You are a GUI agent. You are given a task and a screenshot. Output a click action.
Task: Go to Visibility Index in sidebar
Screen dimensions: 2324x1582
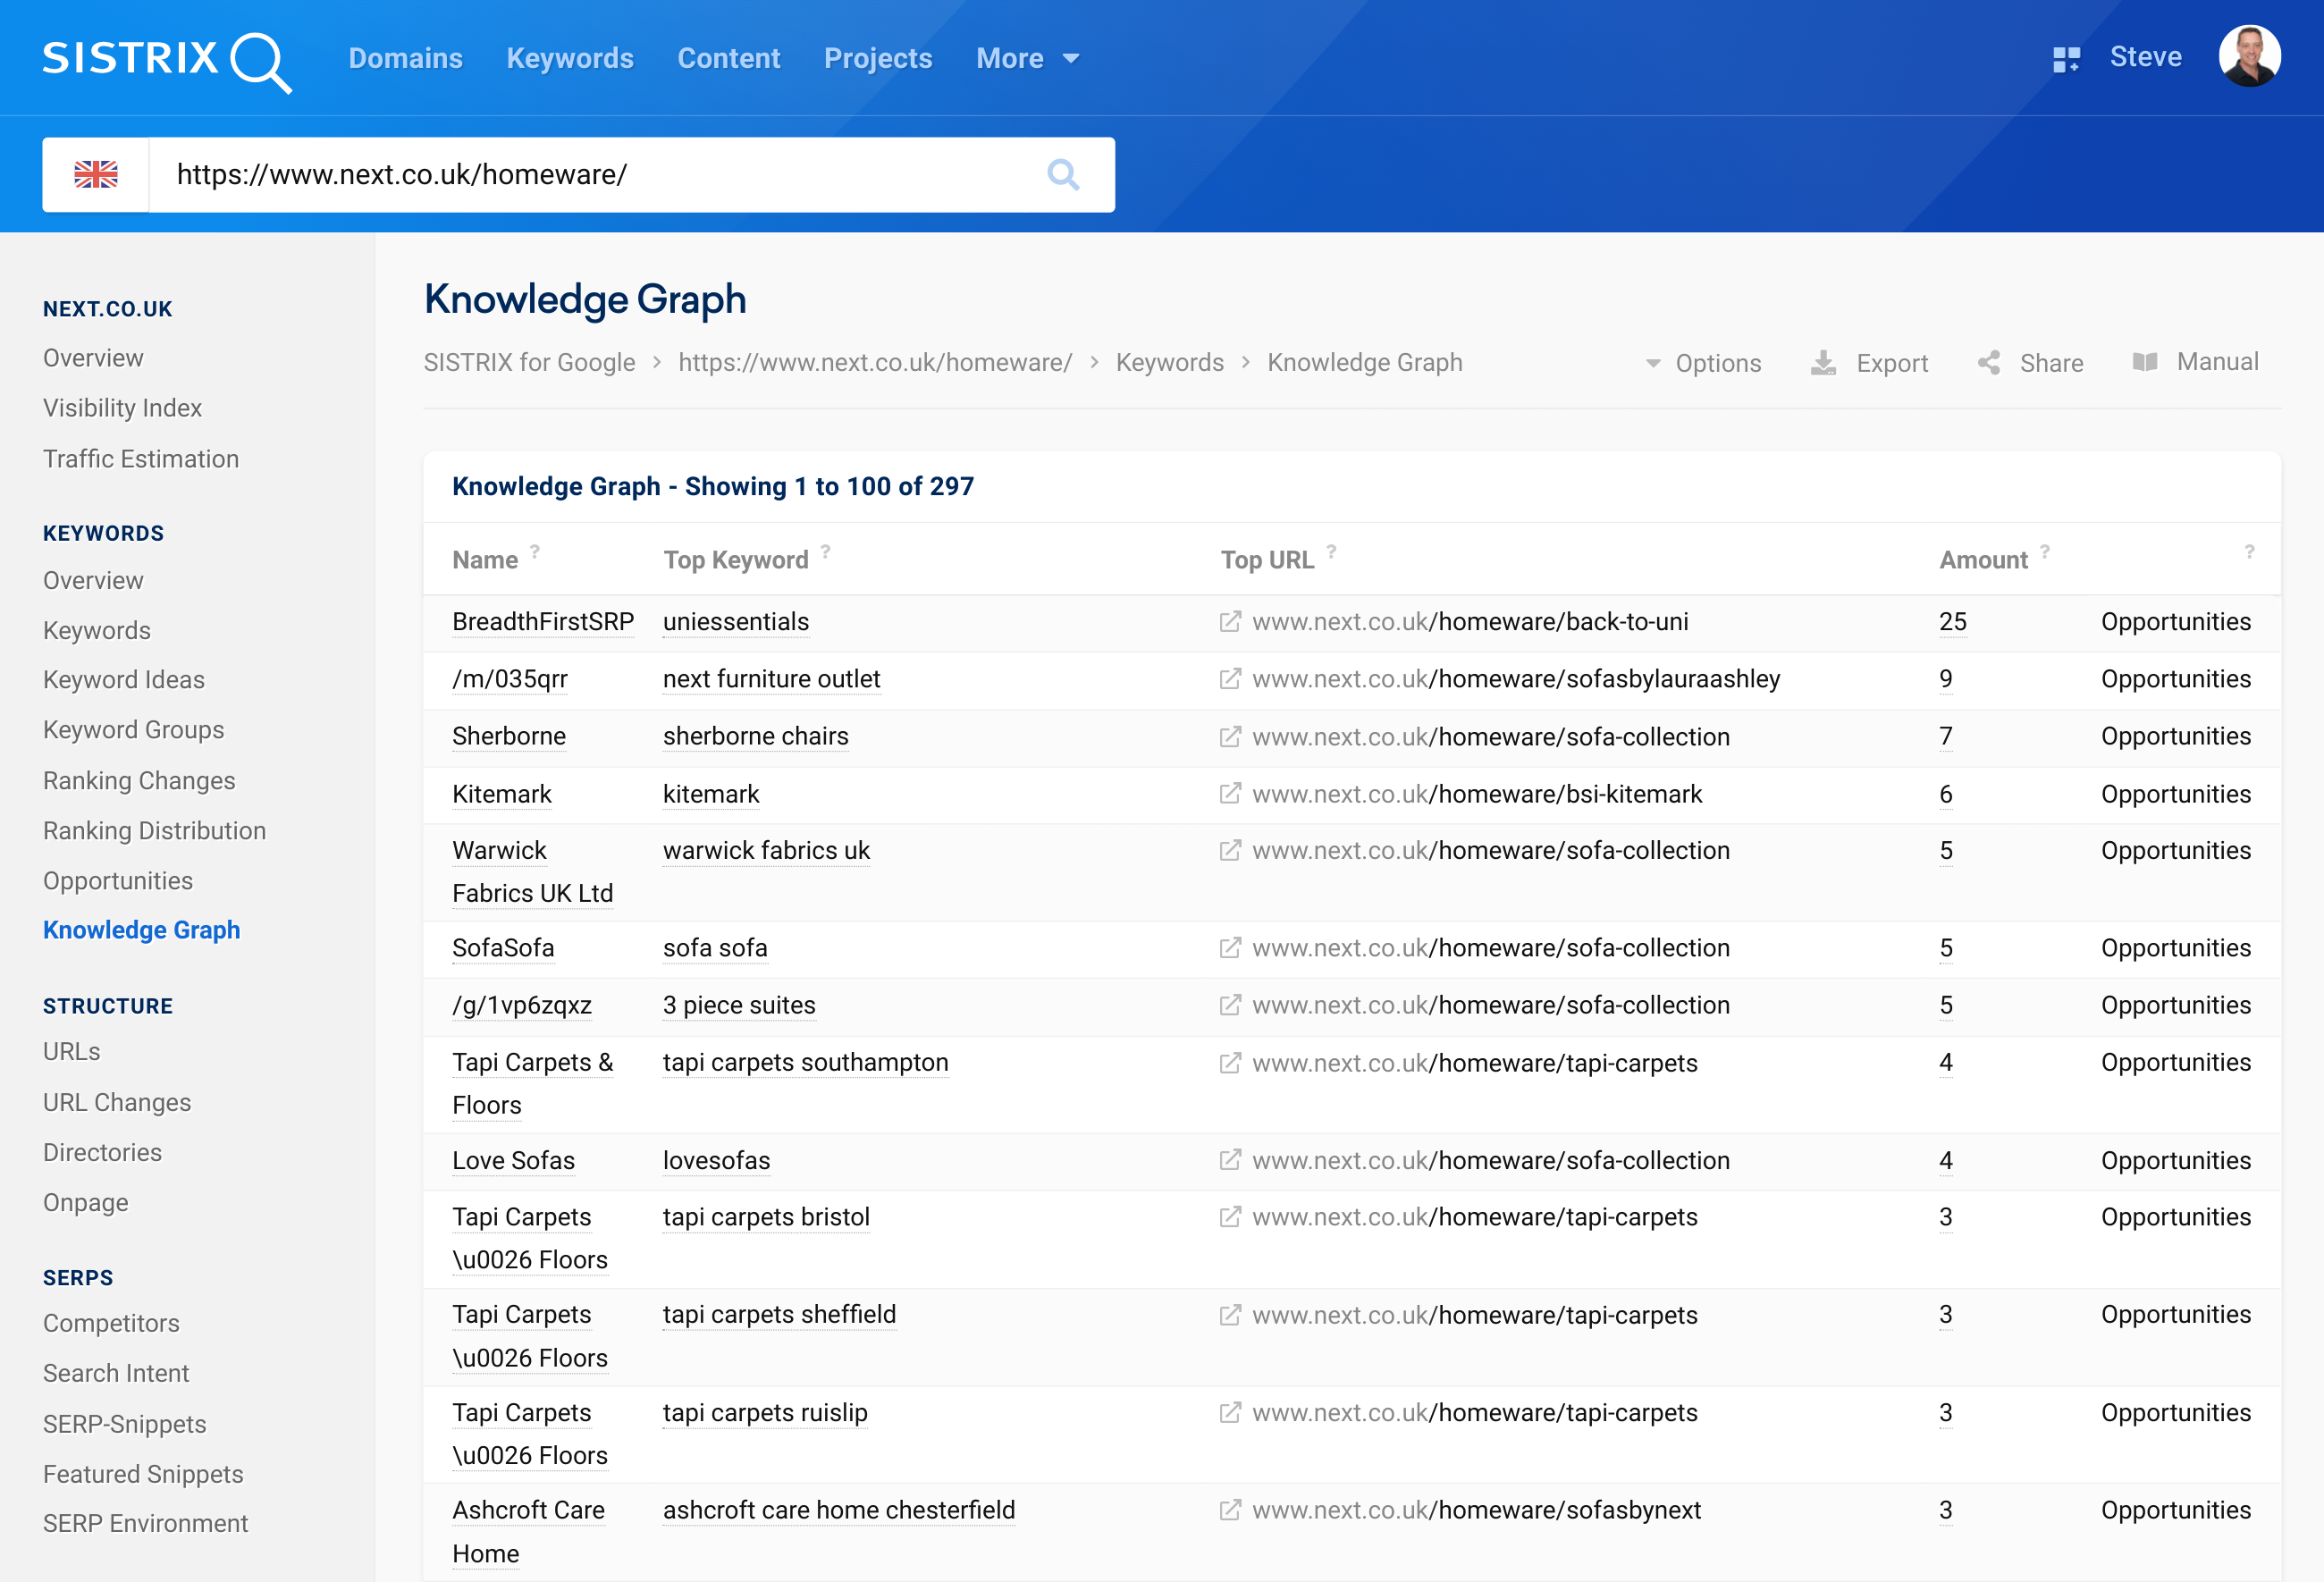pos(122,408)
